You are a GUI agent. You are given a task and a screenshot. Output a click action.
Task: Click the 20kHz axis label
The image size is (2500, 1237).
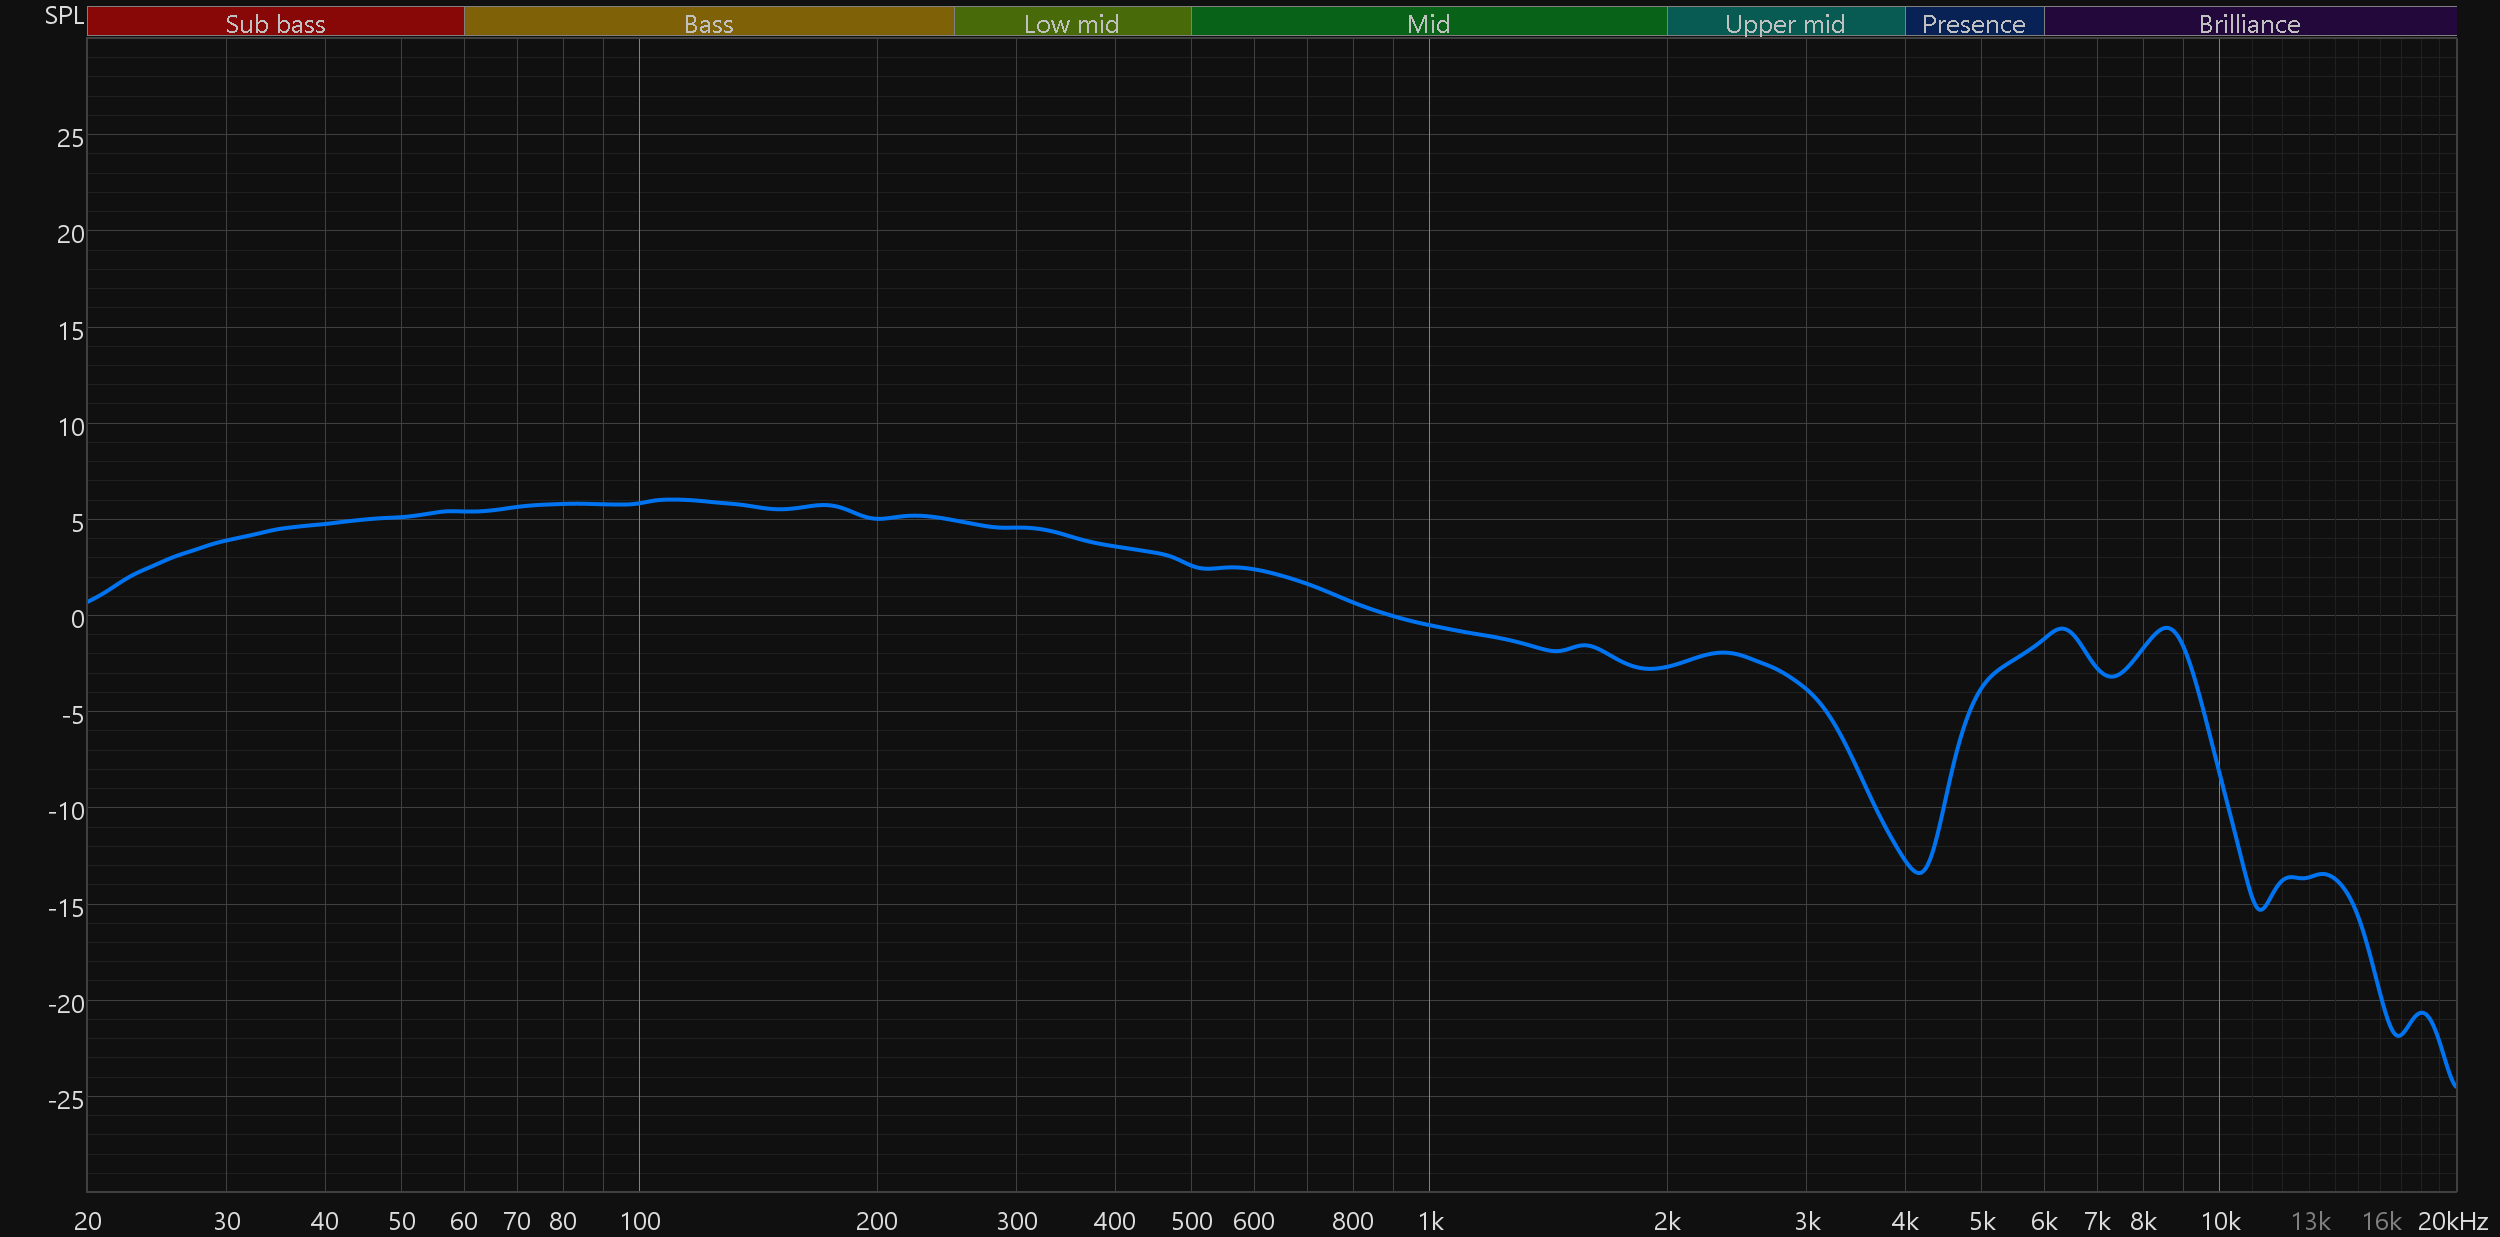point(2452,1221)
